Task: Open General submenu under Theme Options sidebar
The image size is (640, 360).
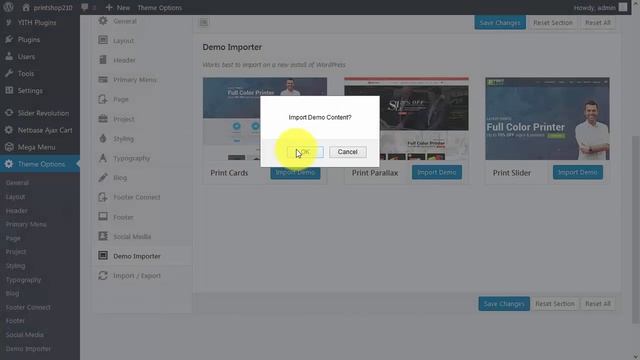Action: (17, 183)
